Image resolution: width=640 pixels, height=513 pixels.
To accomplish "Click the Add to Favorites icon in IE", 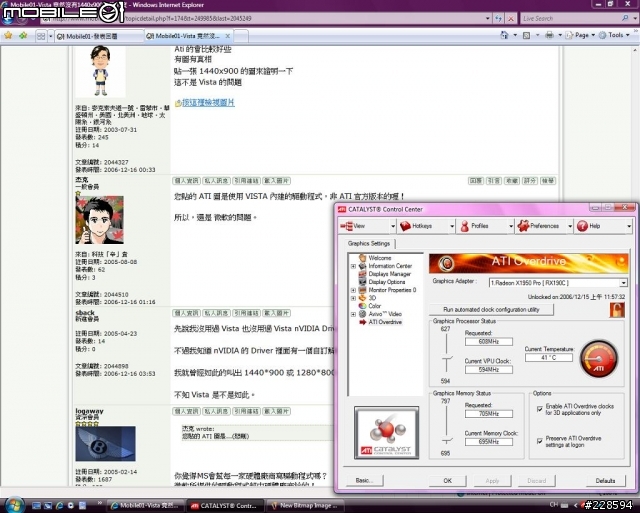I will click(23, 36).
